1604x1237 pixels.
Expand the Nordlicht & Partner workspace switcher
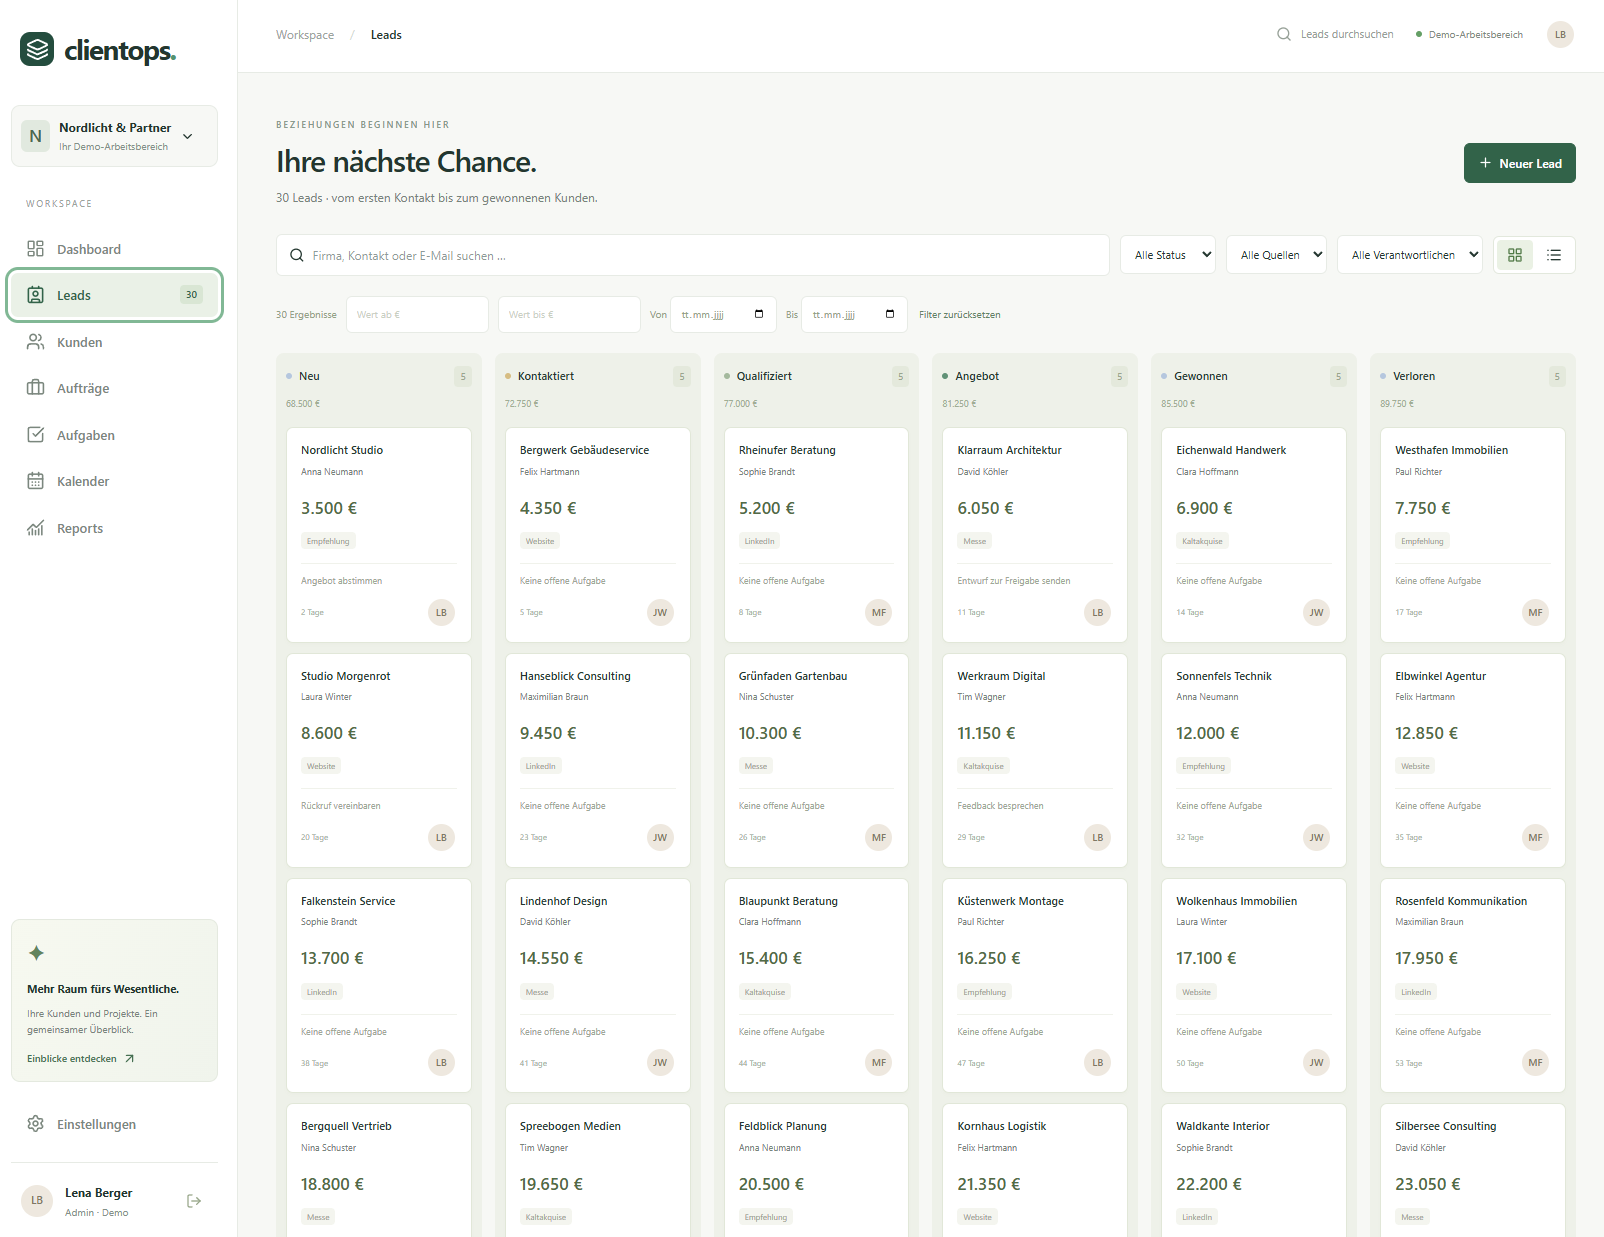click(114, 136)
